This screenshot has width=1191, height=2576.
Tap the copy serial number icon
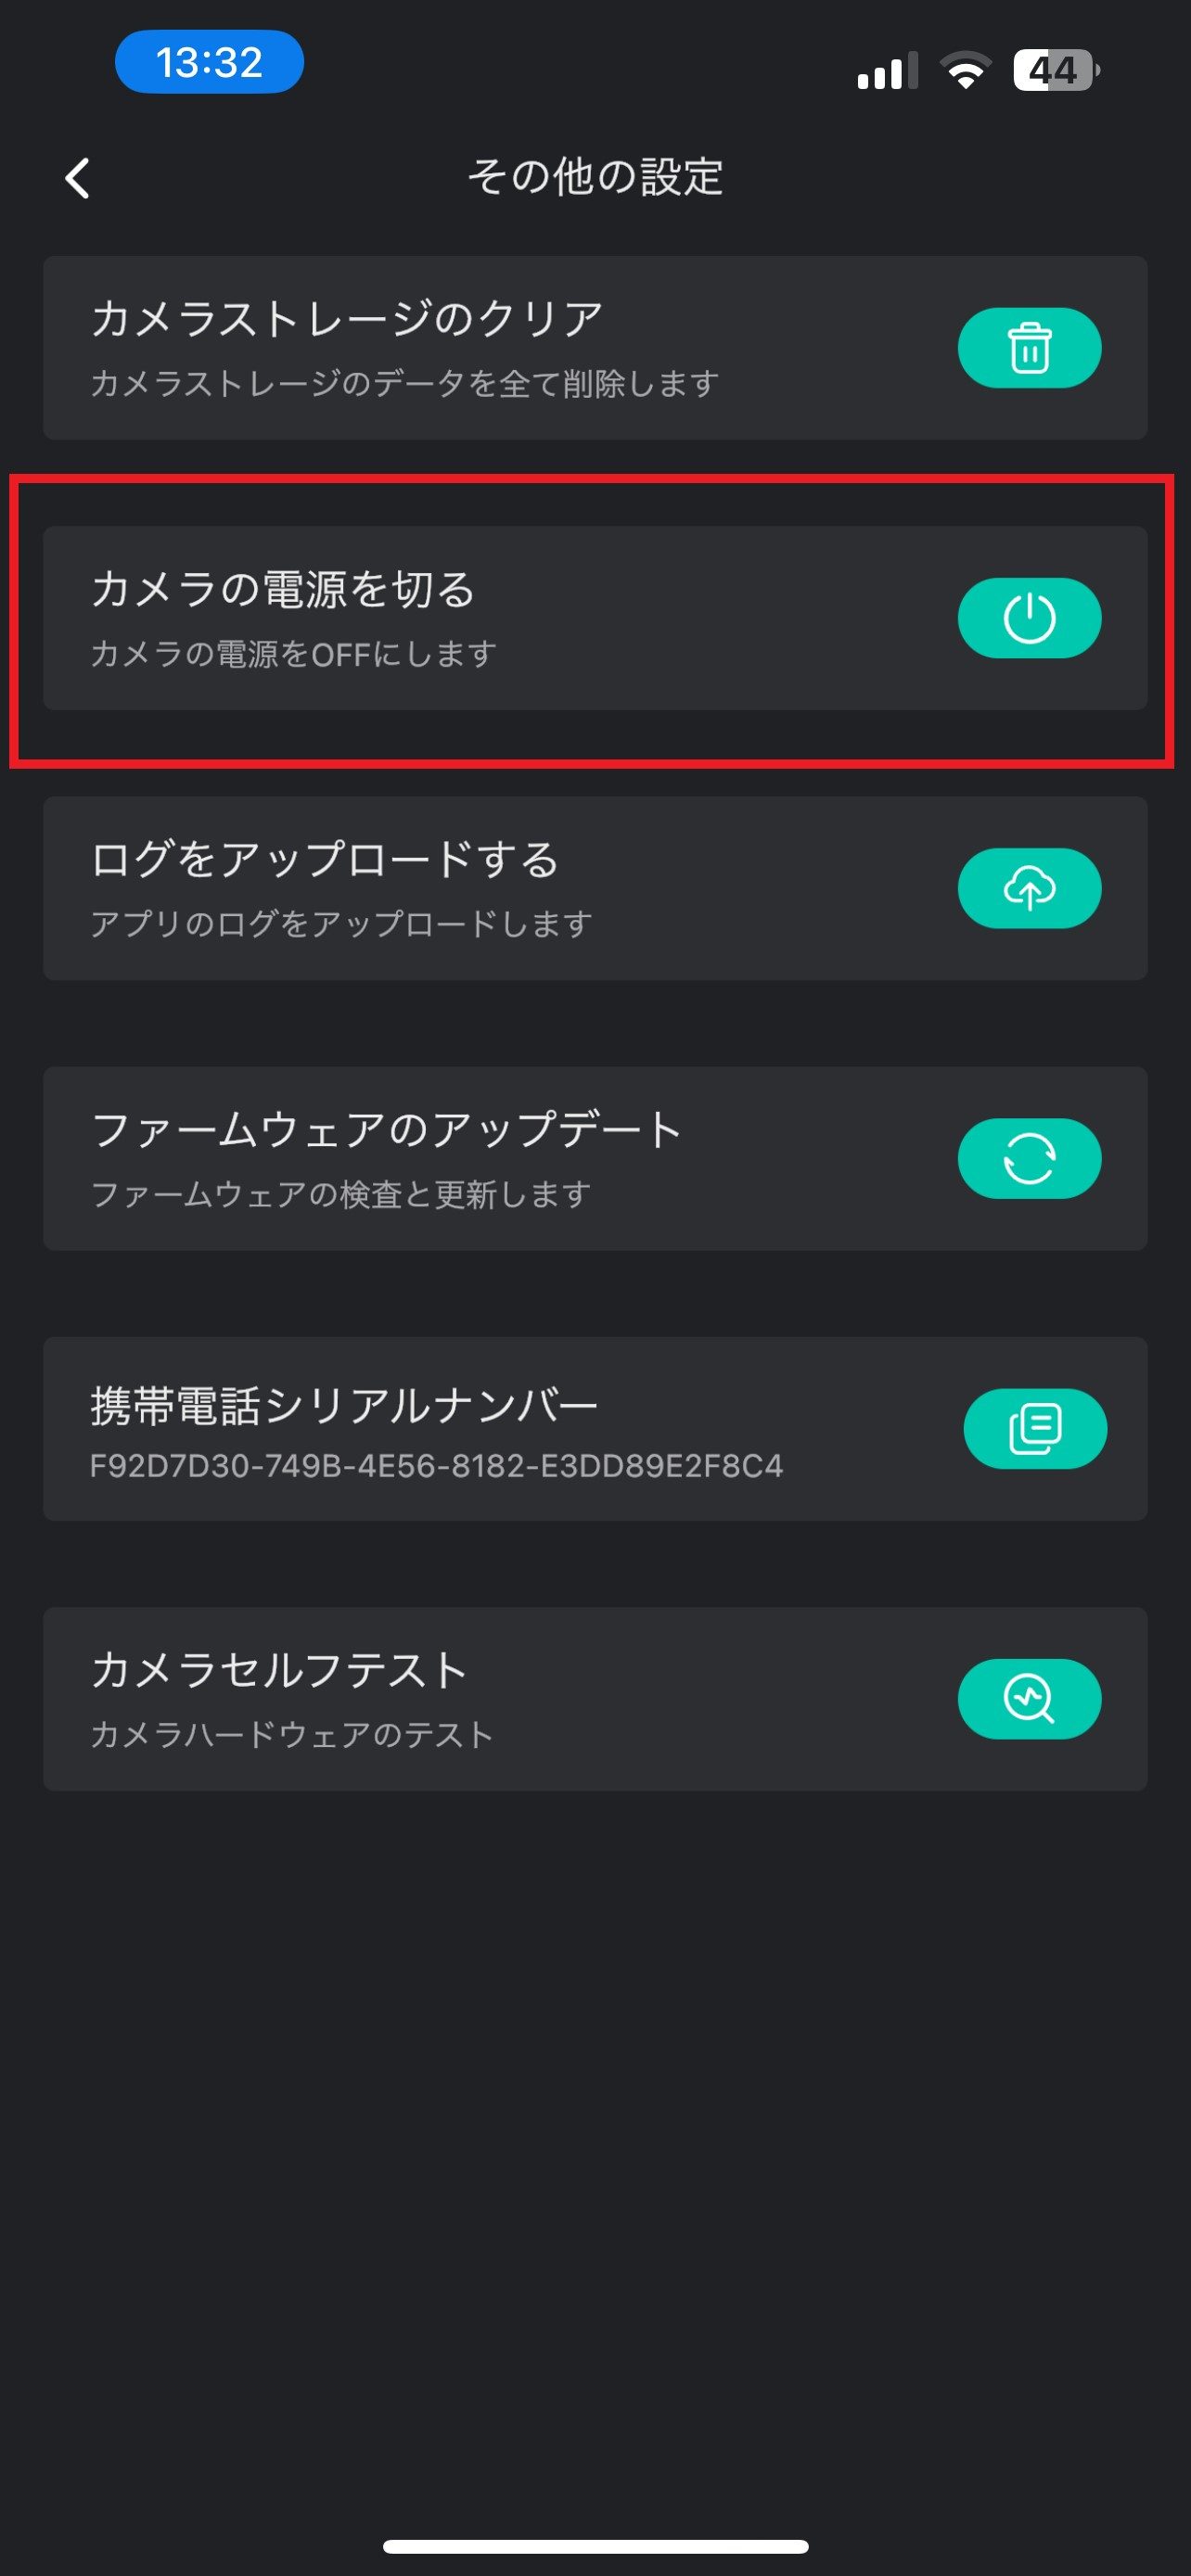pyautogui.click(x=1034, y=1428)
